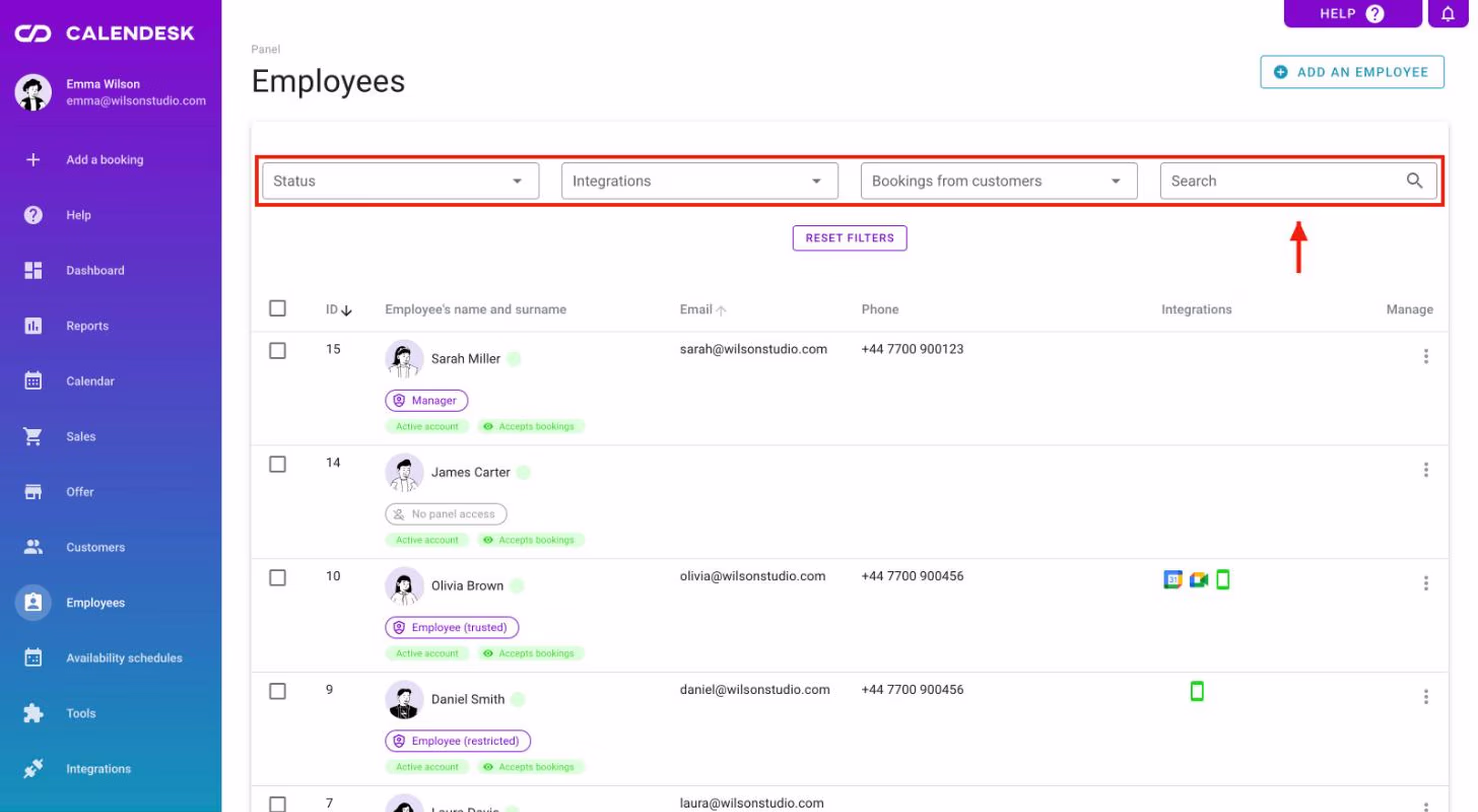Click Daniel Smith's mobile phone integration icon
The image size is (1478, 812).
pyautogui.click(x=1197, y=691)
